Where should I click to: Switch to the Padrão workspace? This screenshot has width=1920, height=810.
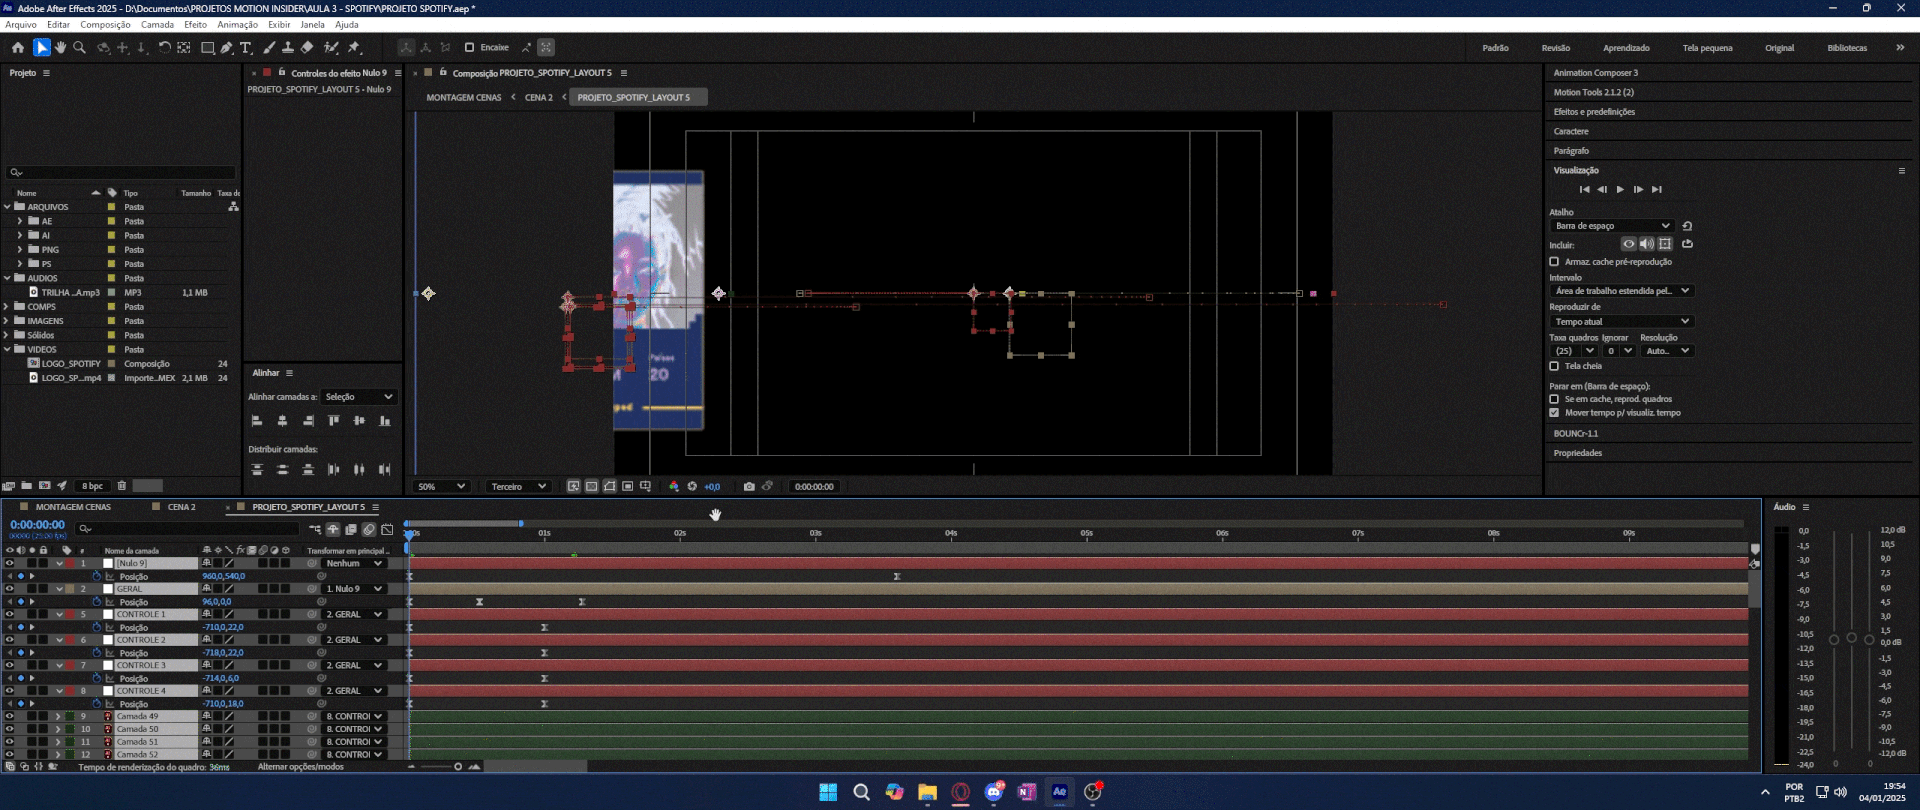(1495, 48)
